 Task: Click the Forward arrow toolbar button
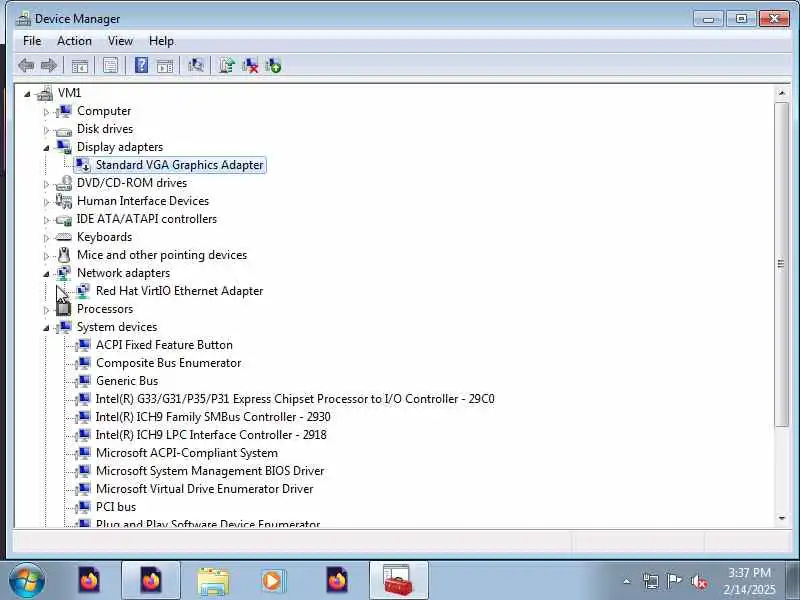(x=48, y=65)
